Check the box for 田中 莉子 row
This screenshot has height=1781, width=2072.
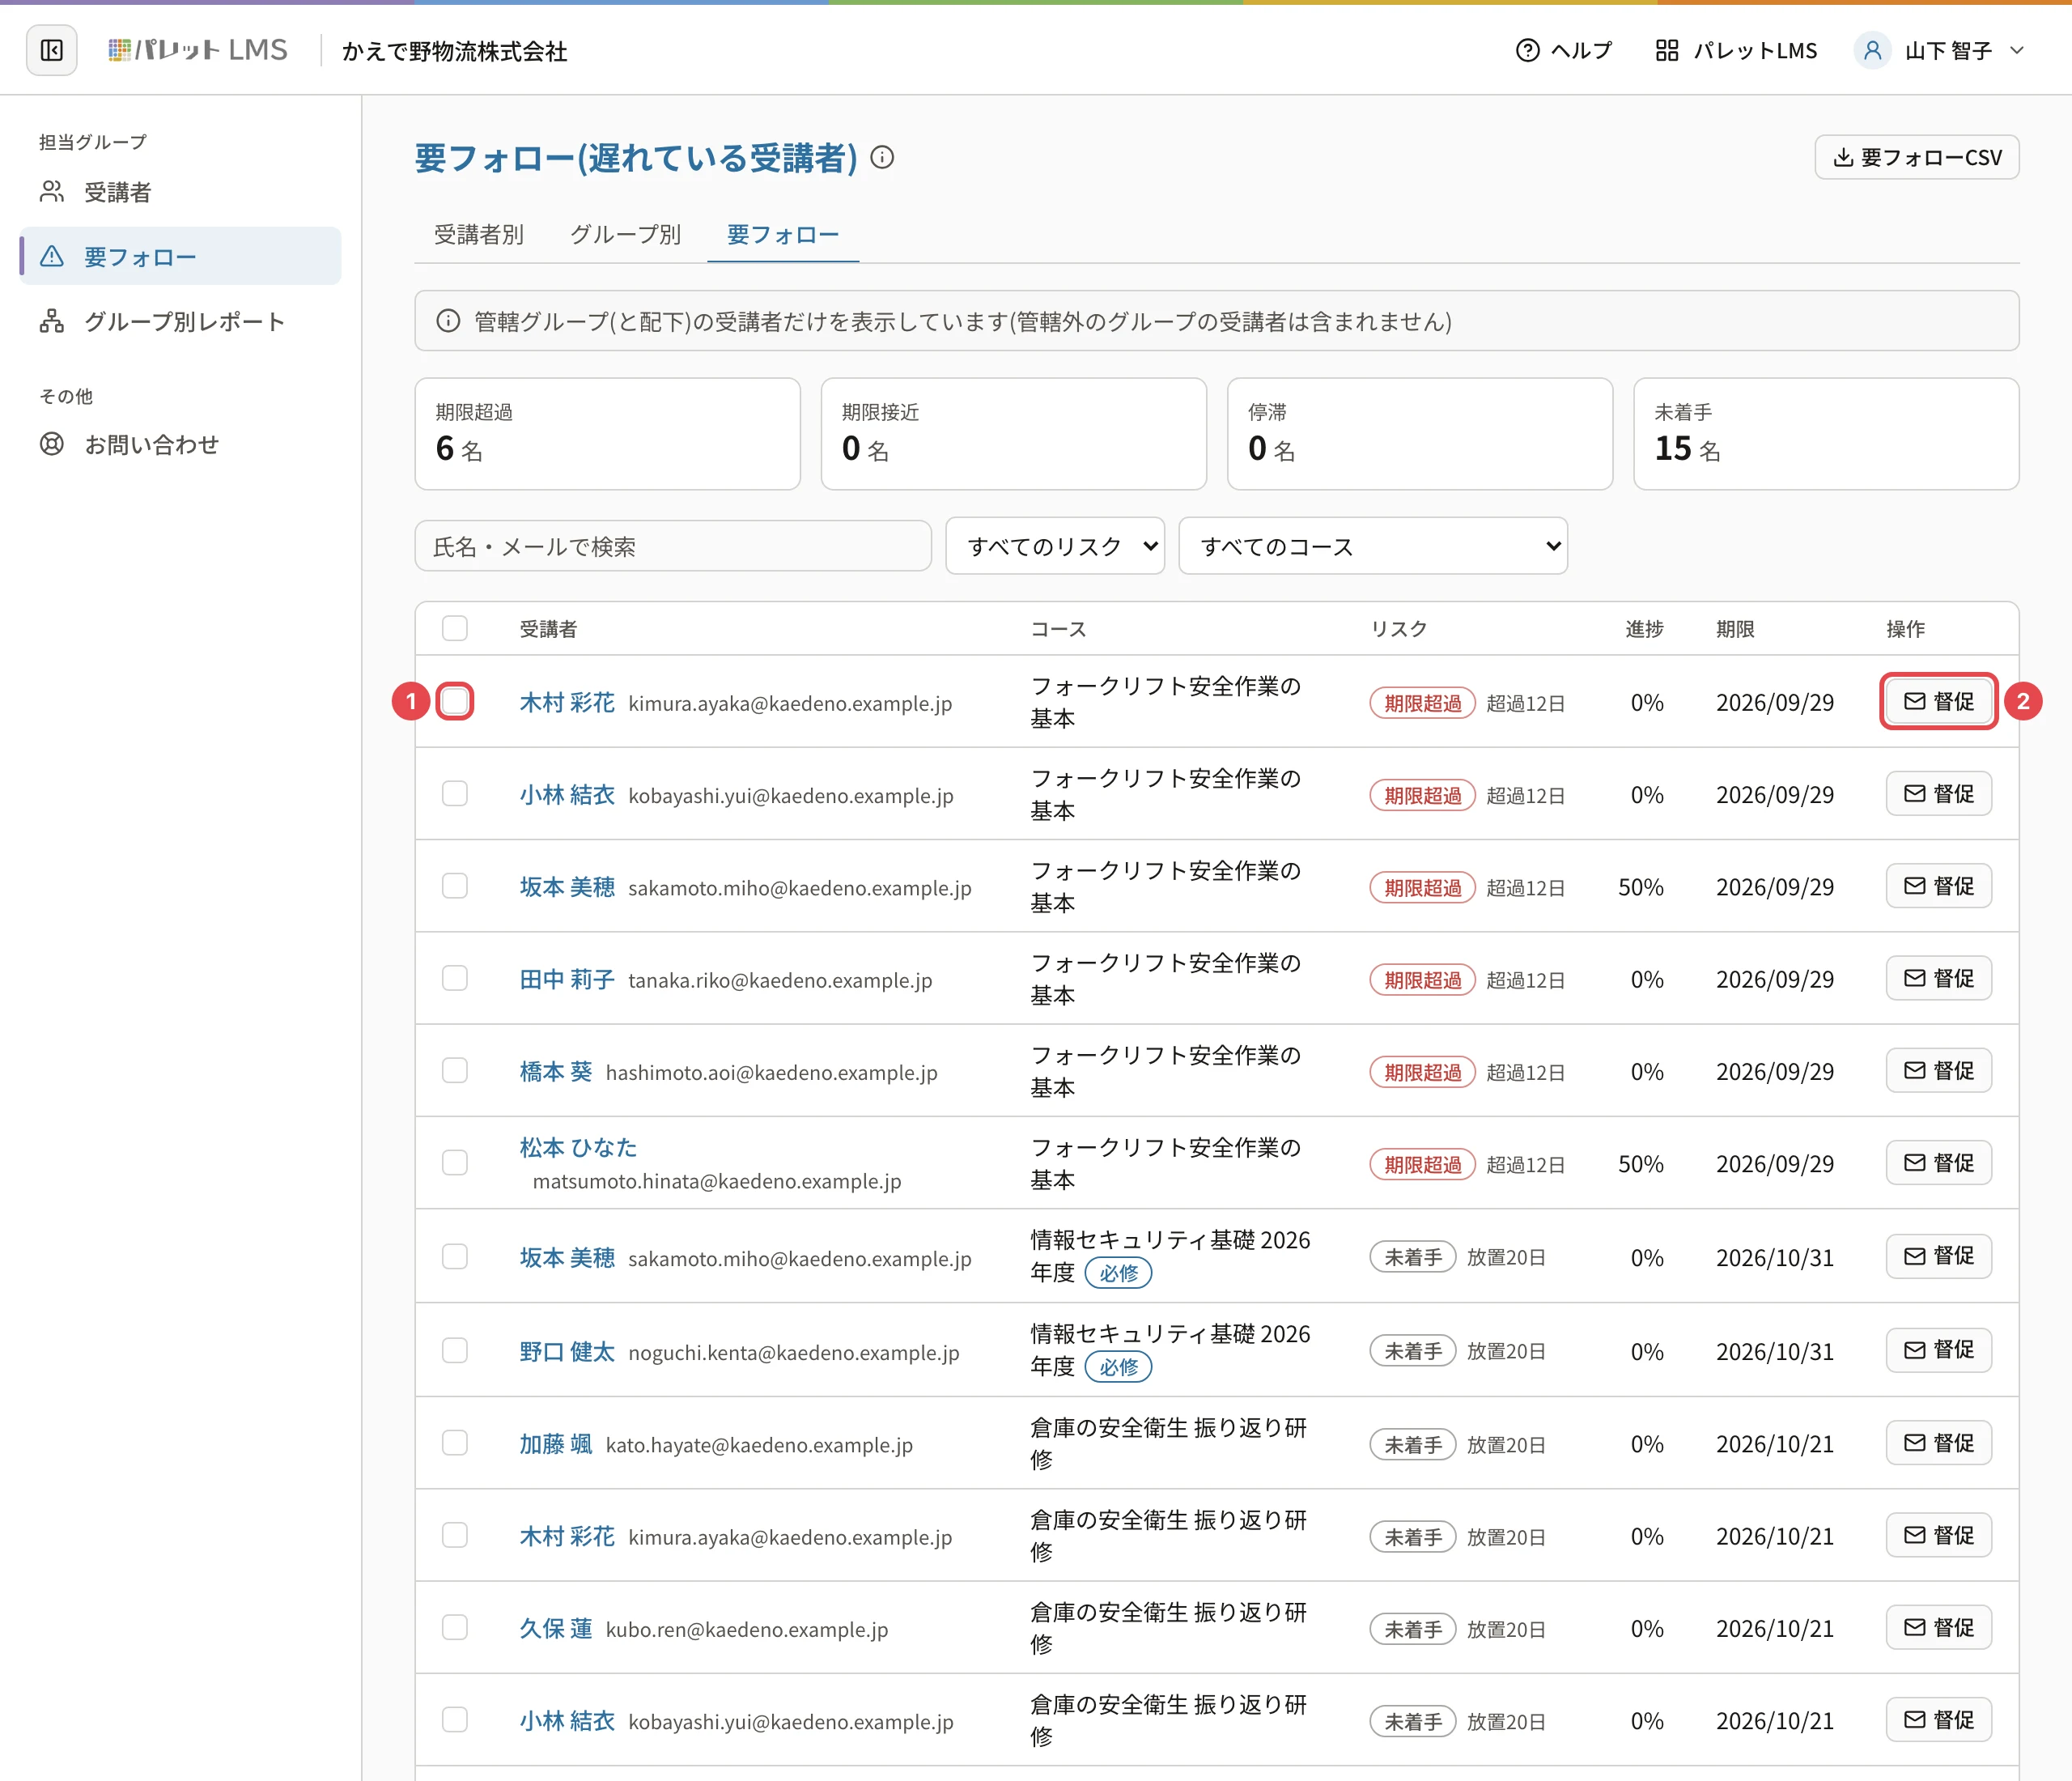(455, 978)
